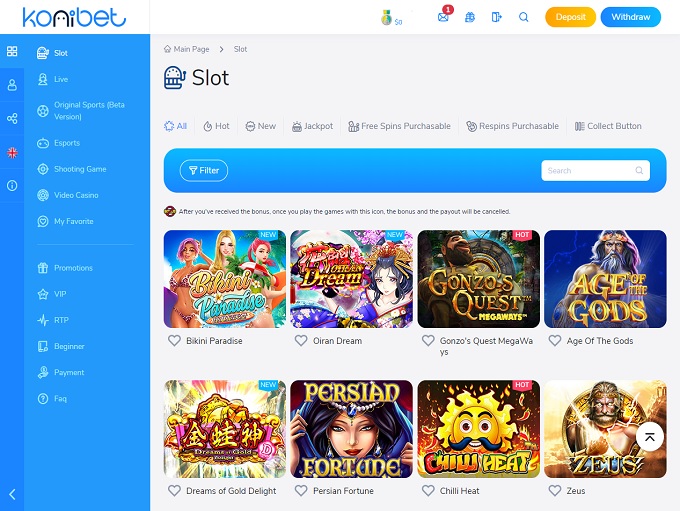
Task: Open the header search magnifier icon
Action: (x=523, y=17)
